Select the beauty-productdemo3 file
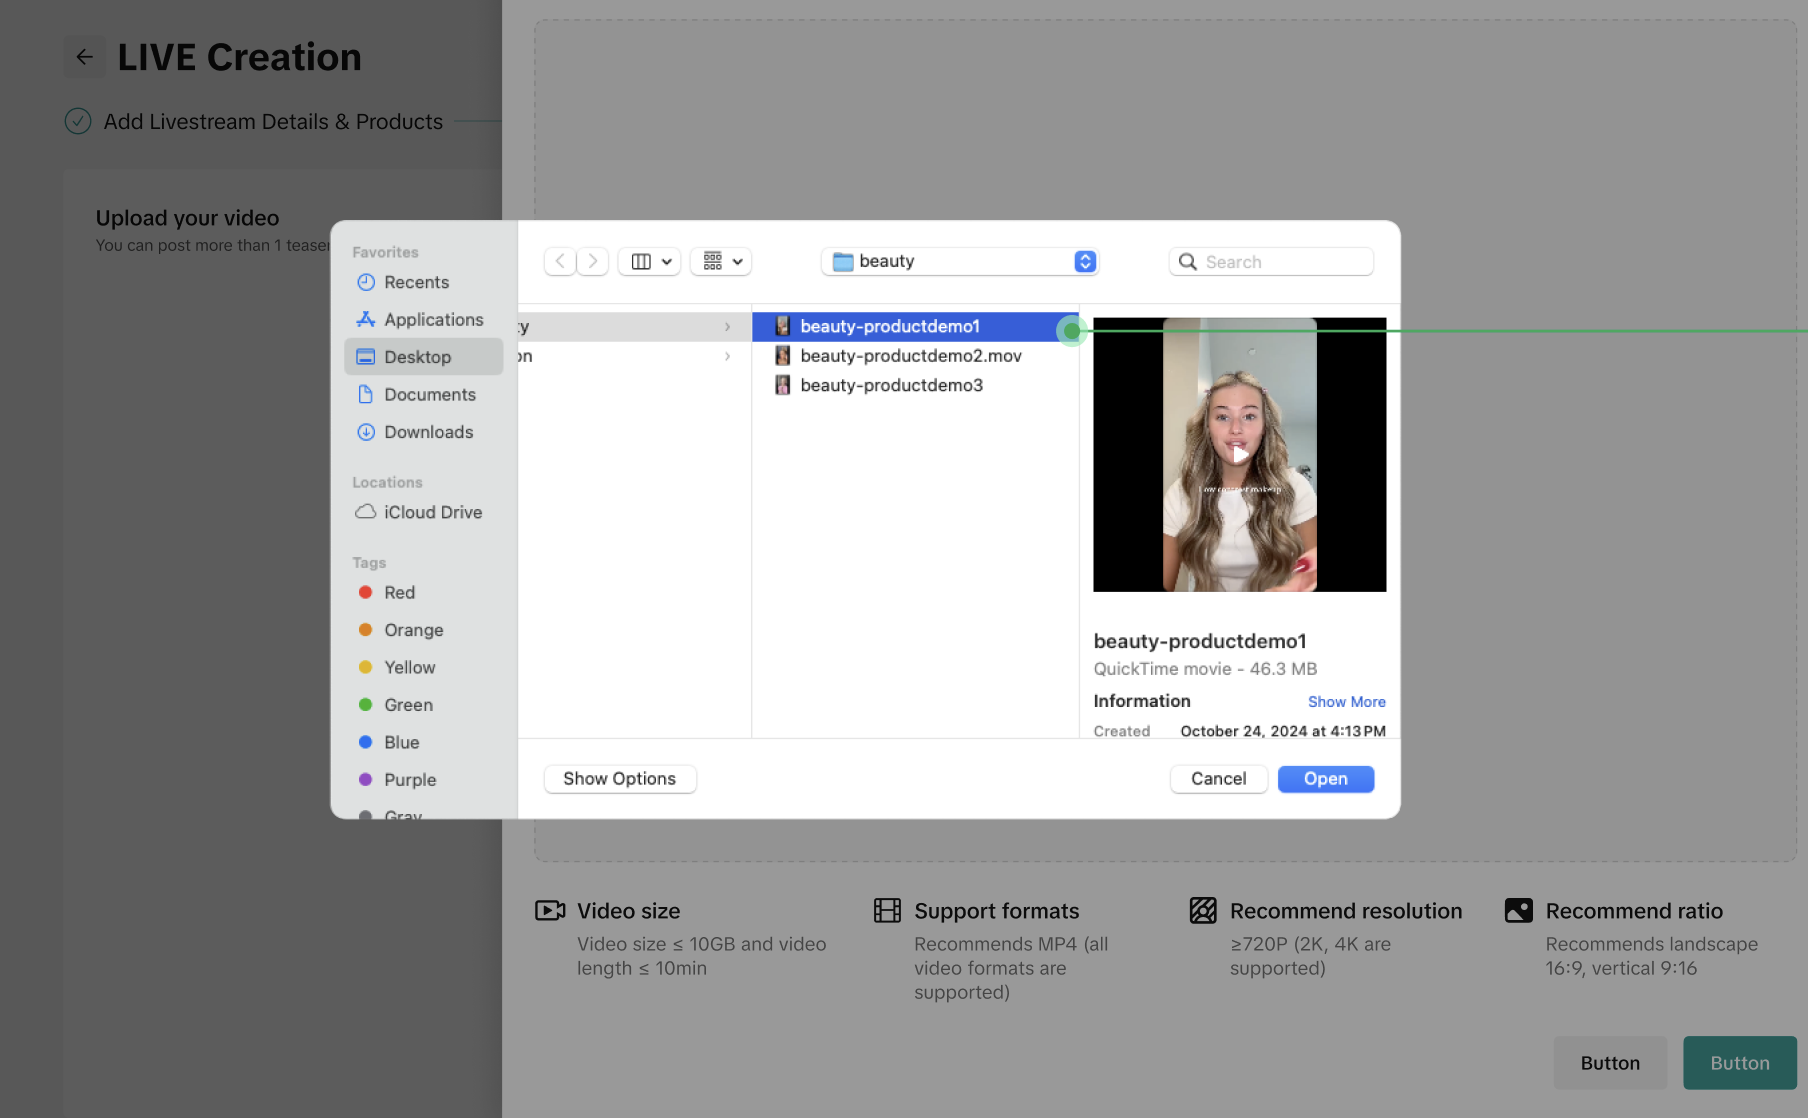The width and height of the screenshot is (1808, 1118). pos(891,386)
